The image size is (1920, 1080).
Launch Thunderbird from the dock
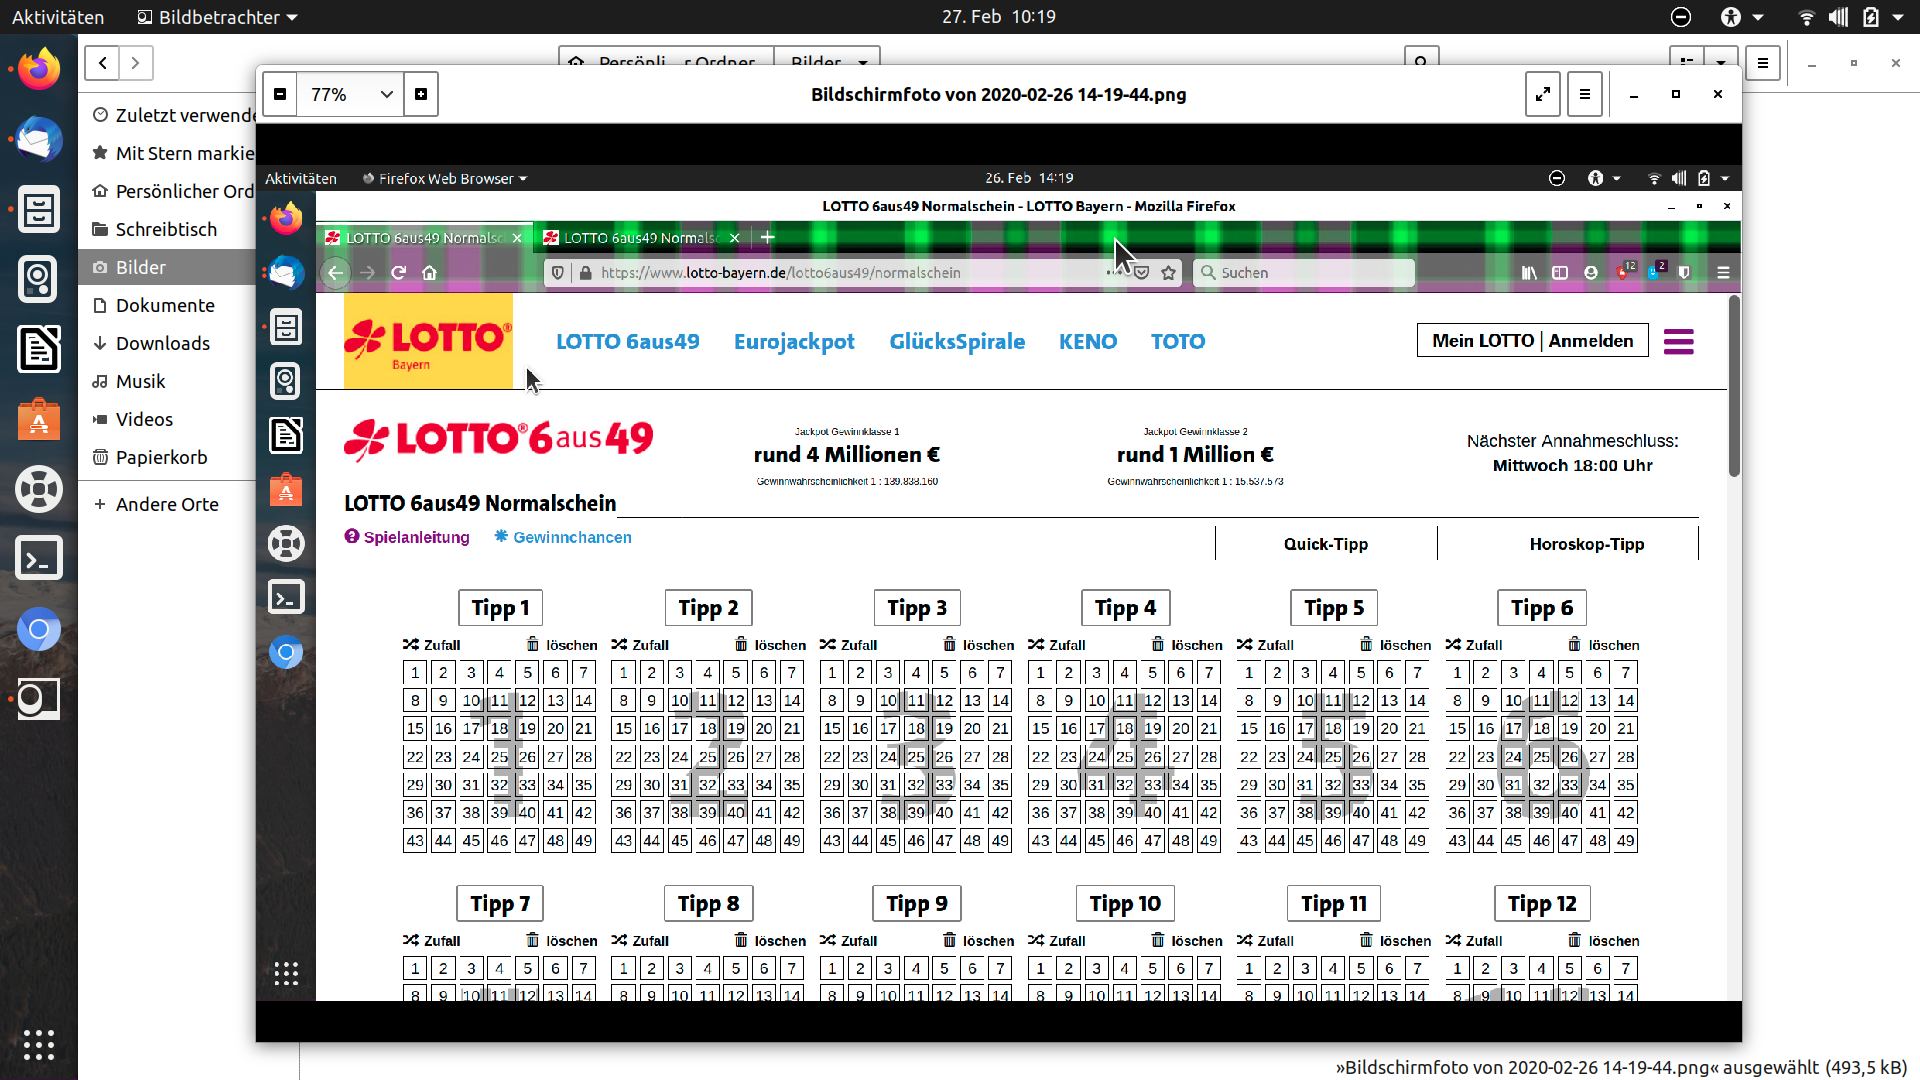[39, 140]
